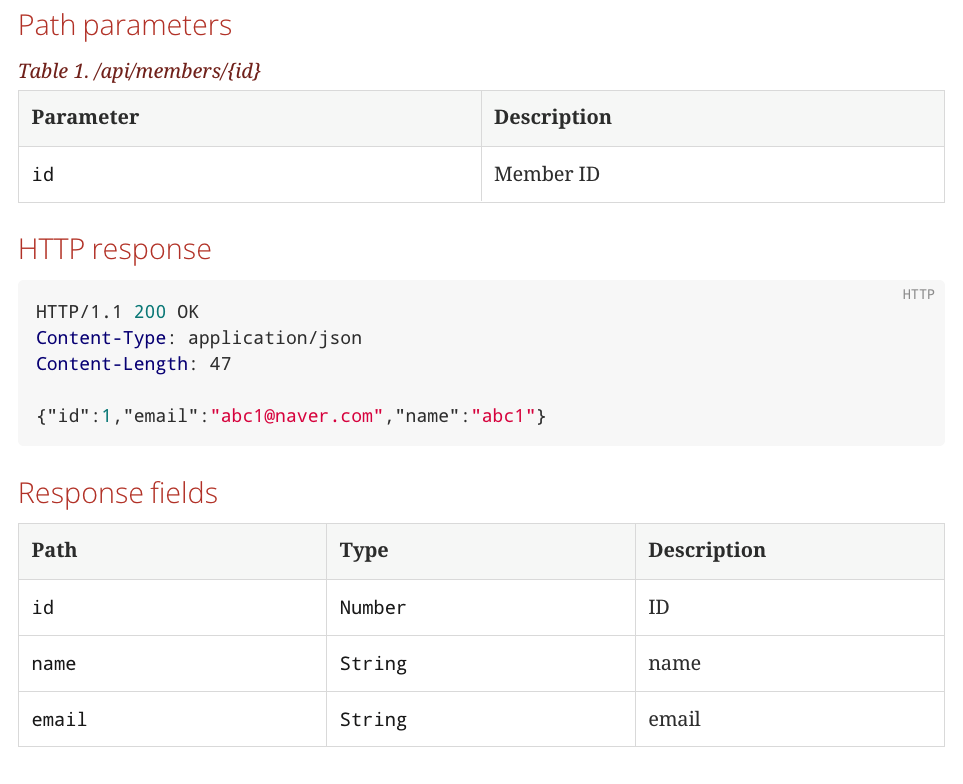Select the name path cell in response fields
This screenshot has height=784, width=963.
(173, 664)
